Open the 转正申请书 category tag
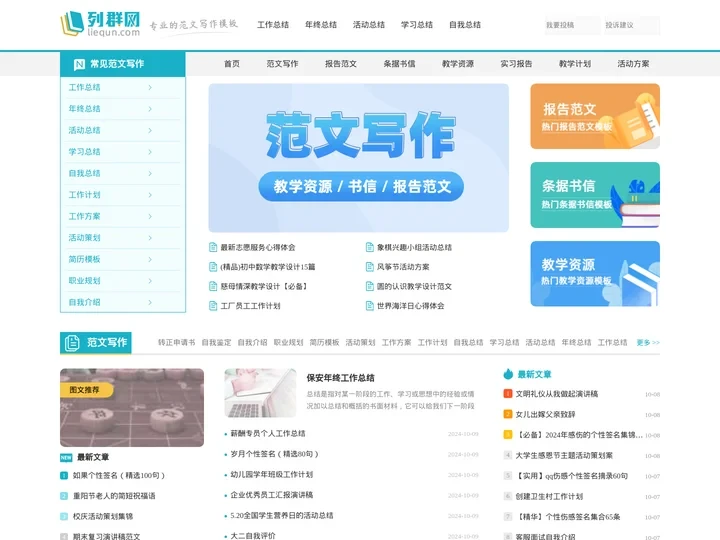 tap(176, 343)
